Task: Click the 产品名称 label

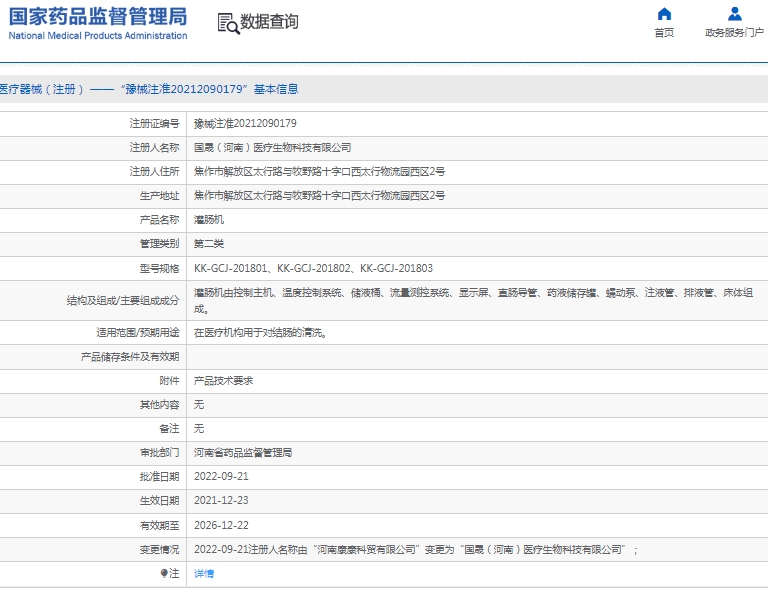Action: [159, 219]
